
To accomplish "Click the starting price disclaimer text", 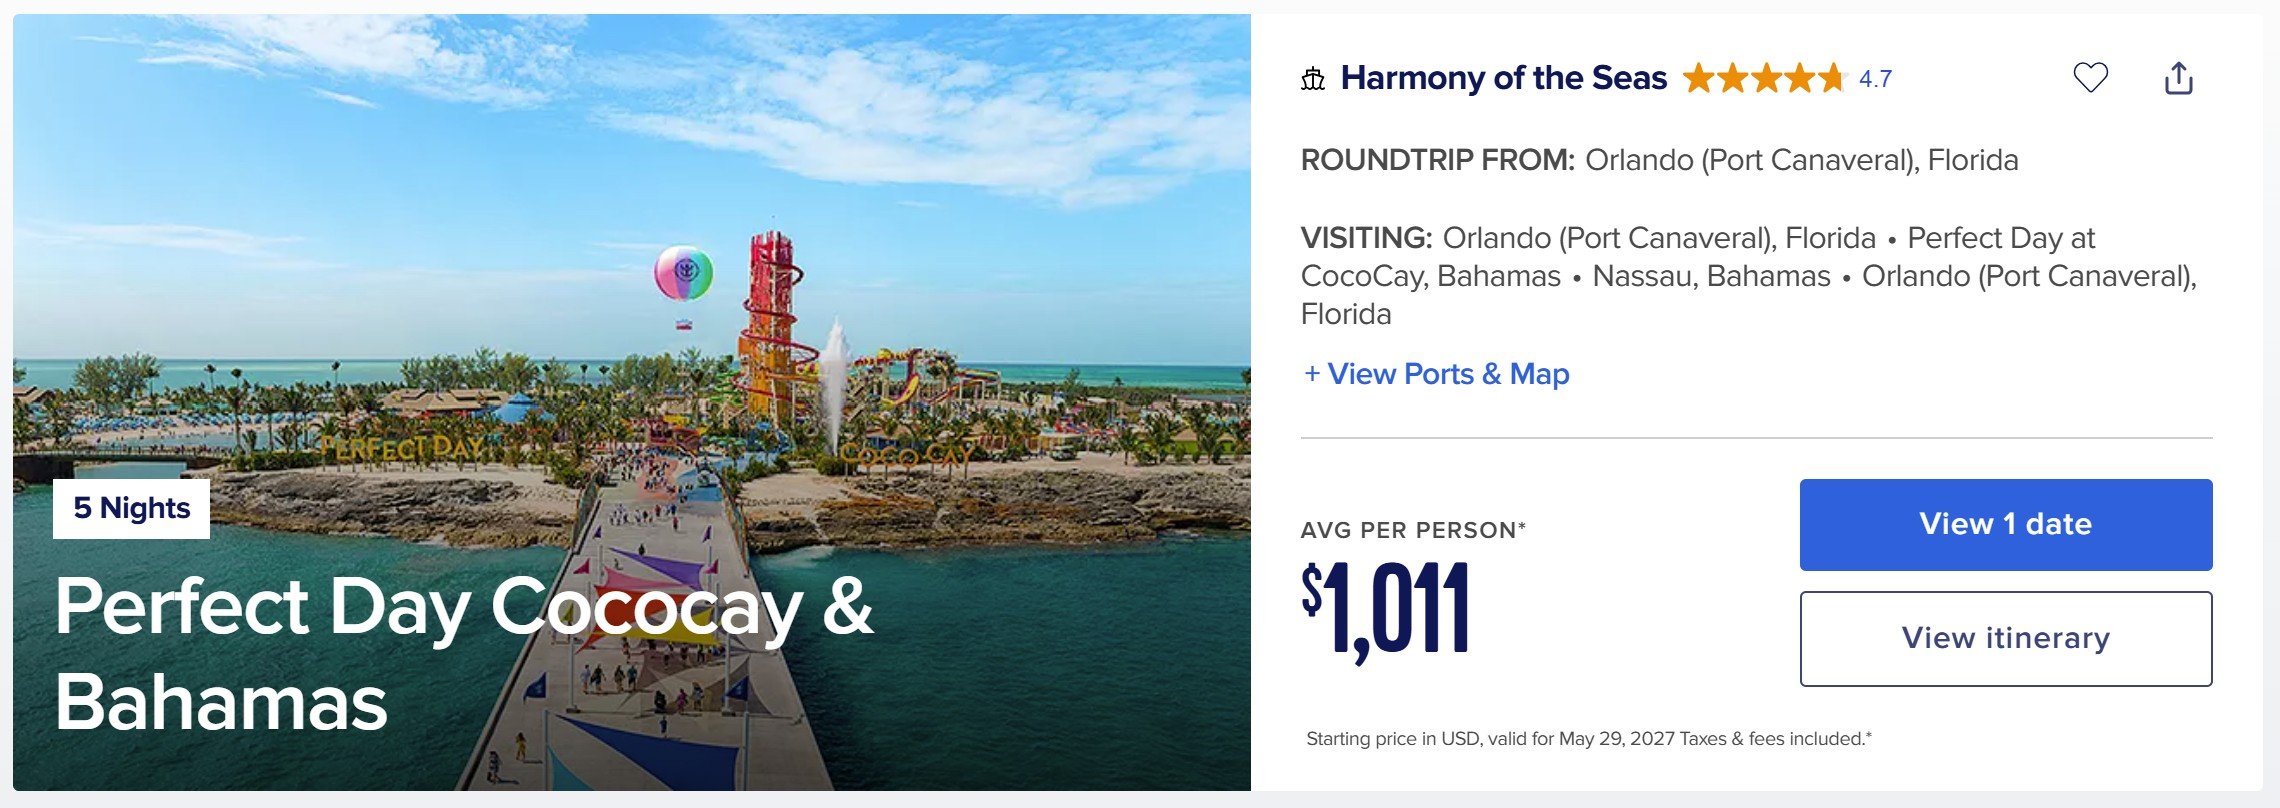I will (1588, 739).
